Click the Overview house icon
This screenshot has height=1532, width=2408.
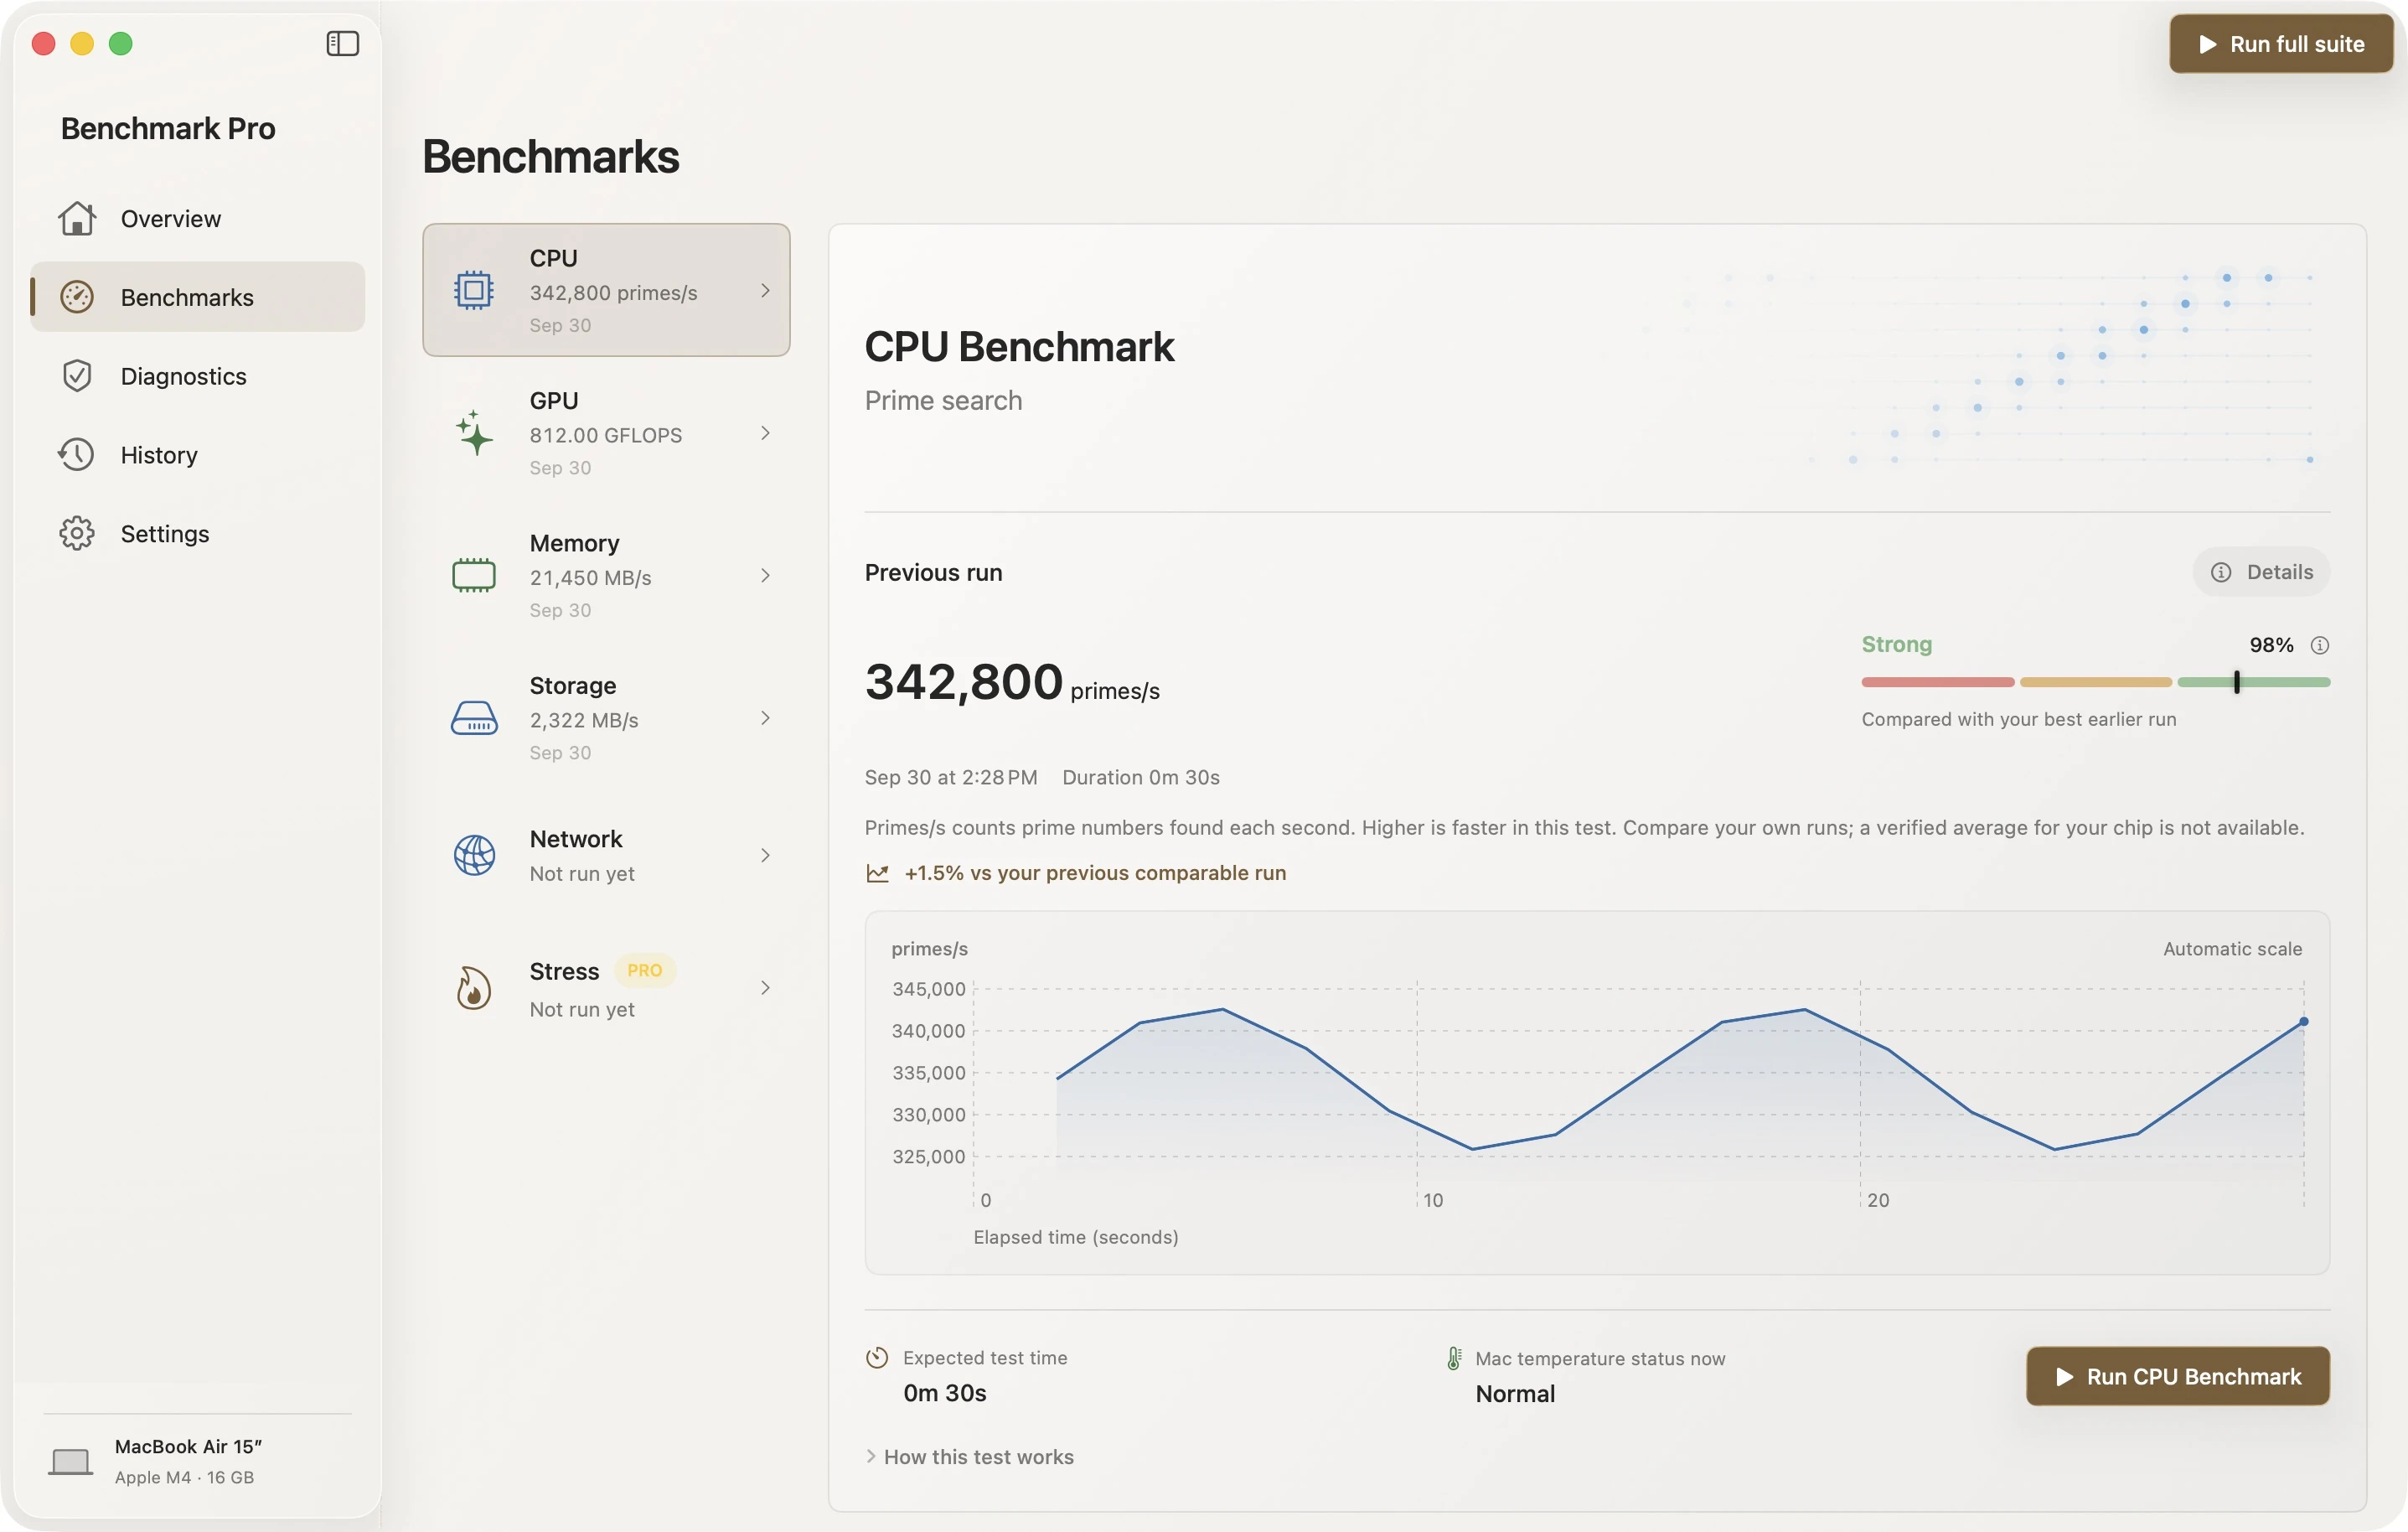pos(77,218)
